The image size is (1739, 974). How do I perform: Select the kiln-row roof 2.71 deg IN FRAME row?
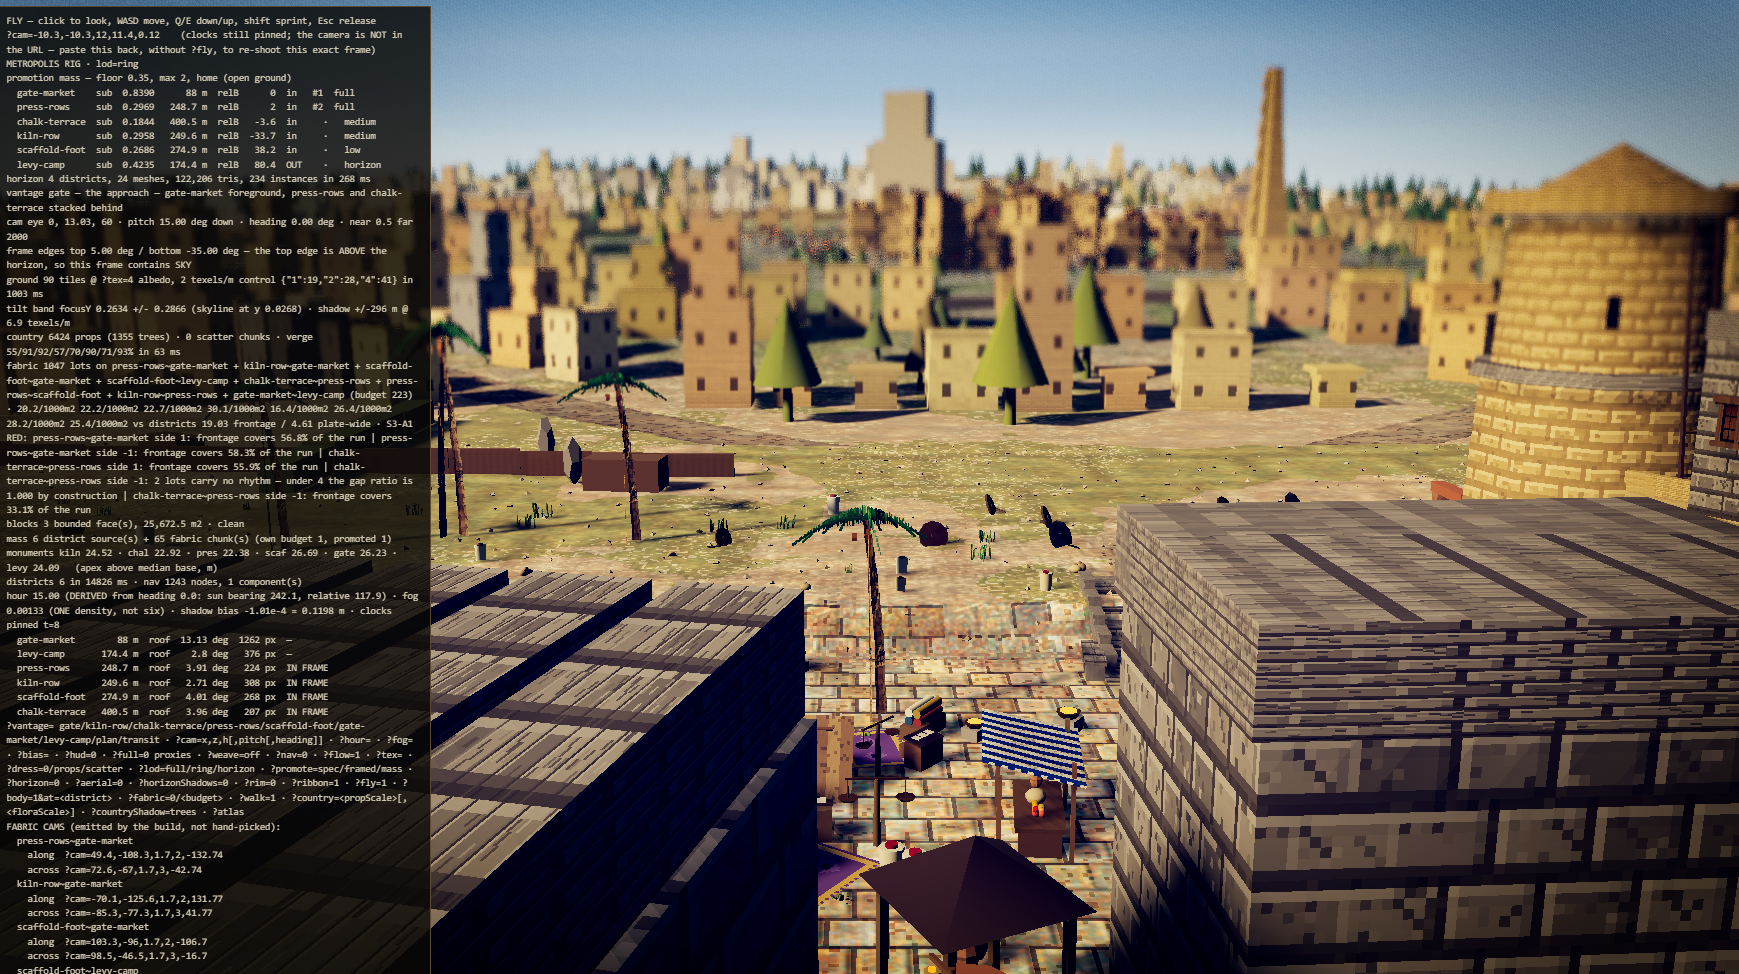[x=172, y=683]
